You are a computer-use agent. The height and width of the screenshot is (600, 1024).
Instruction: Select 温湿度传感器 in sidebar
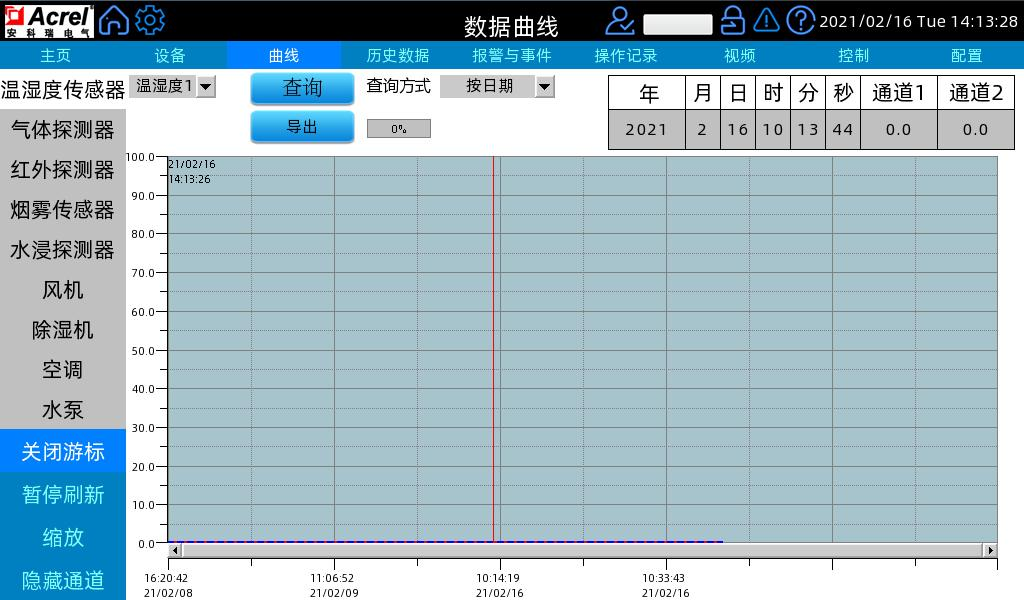coord(63,89)
